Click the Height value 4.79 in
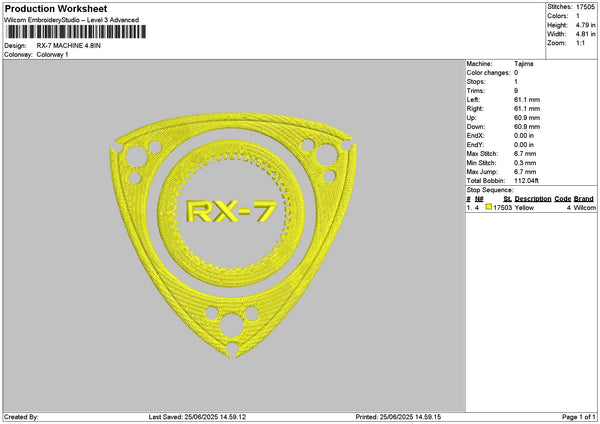 [x=585, y=25]
